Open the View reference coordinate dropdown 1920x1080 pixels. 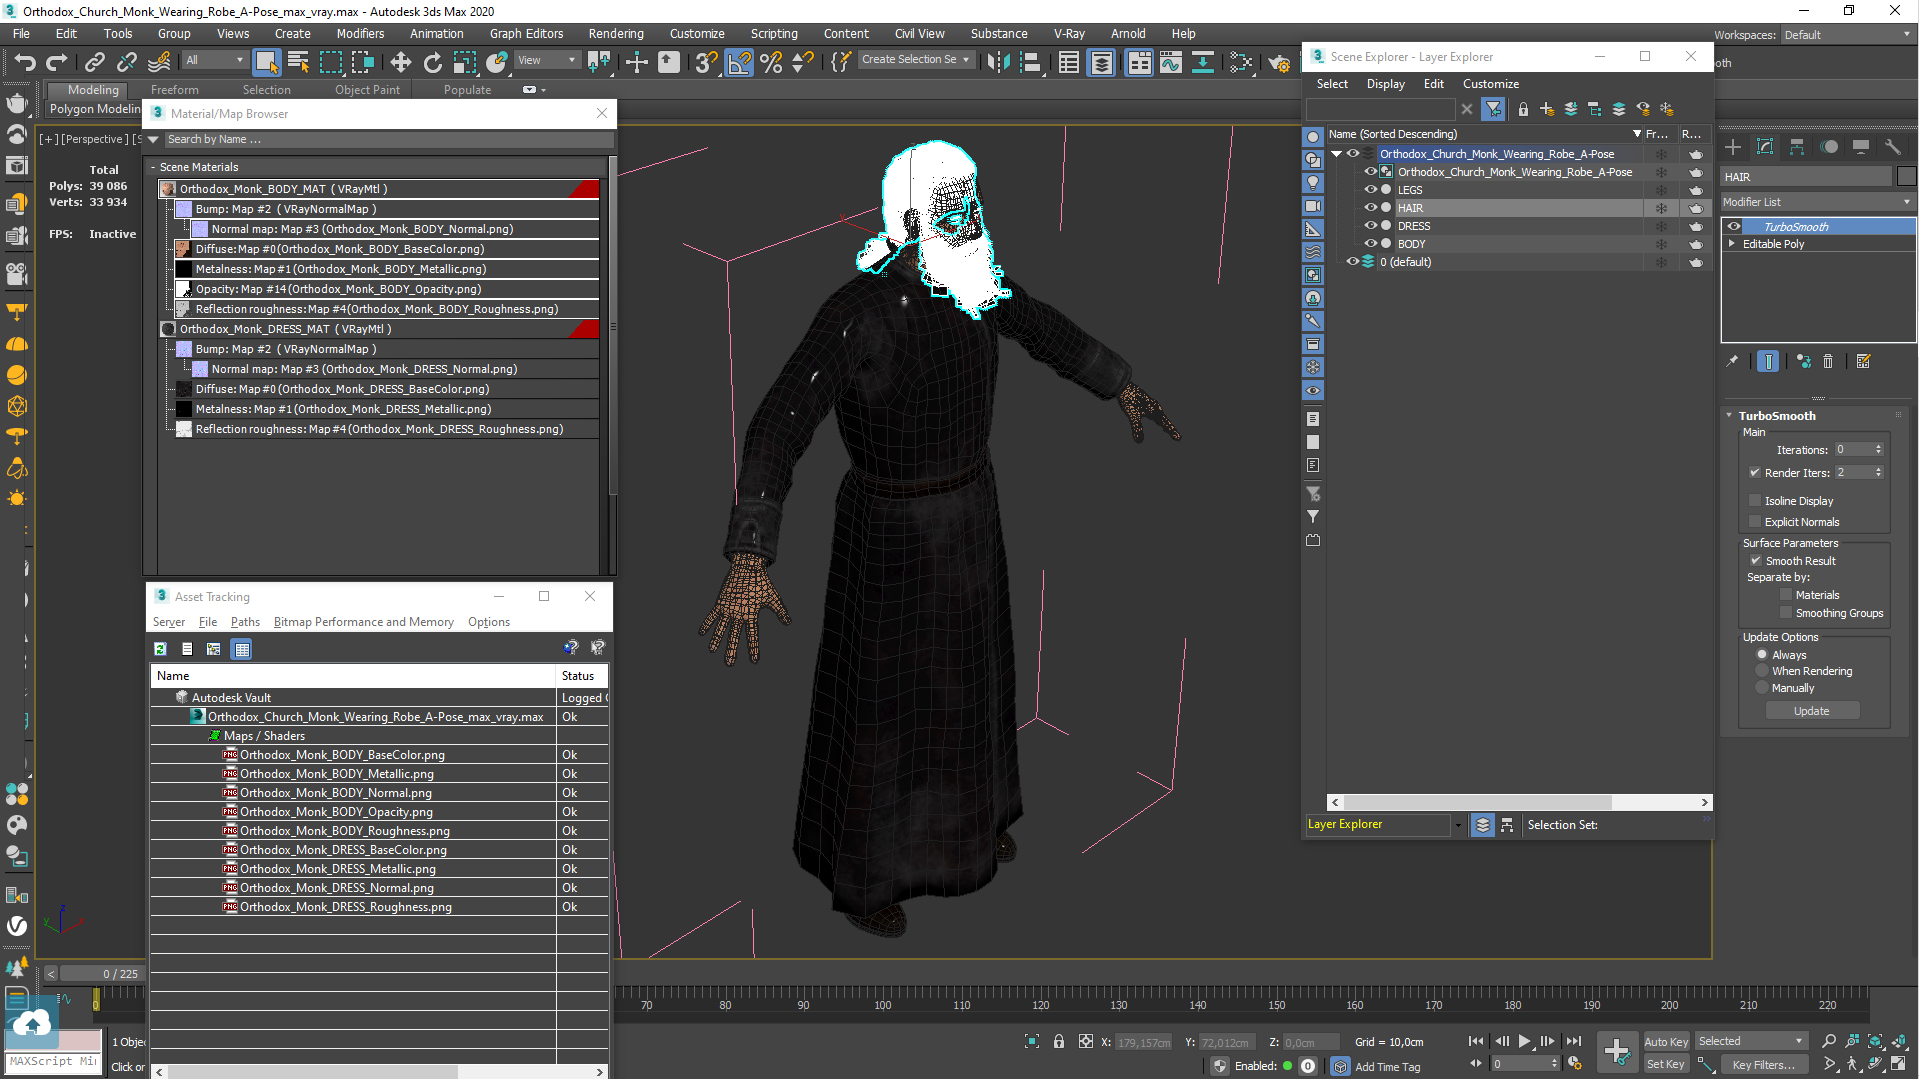pyautogui.click(x=546, y=60)
